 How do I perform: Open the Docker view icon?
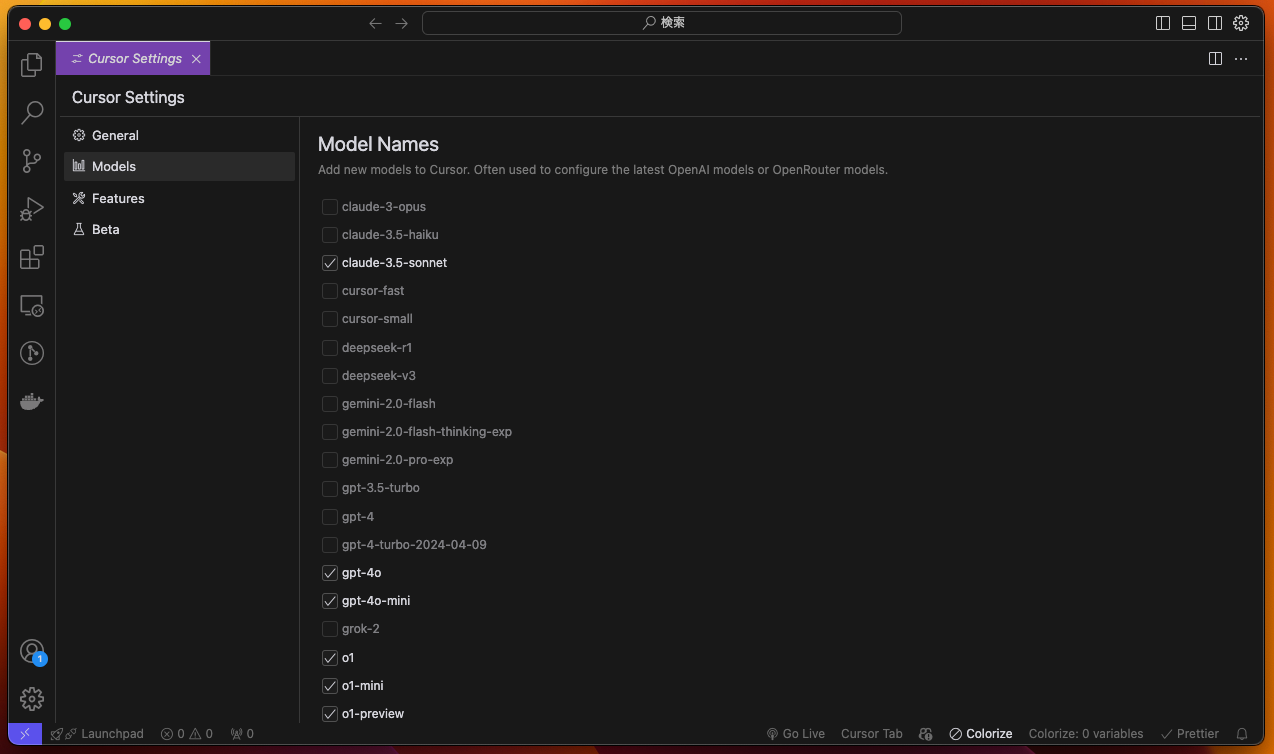pos(32,401)
